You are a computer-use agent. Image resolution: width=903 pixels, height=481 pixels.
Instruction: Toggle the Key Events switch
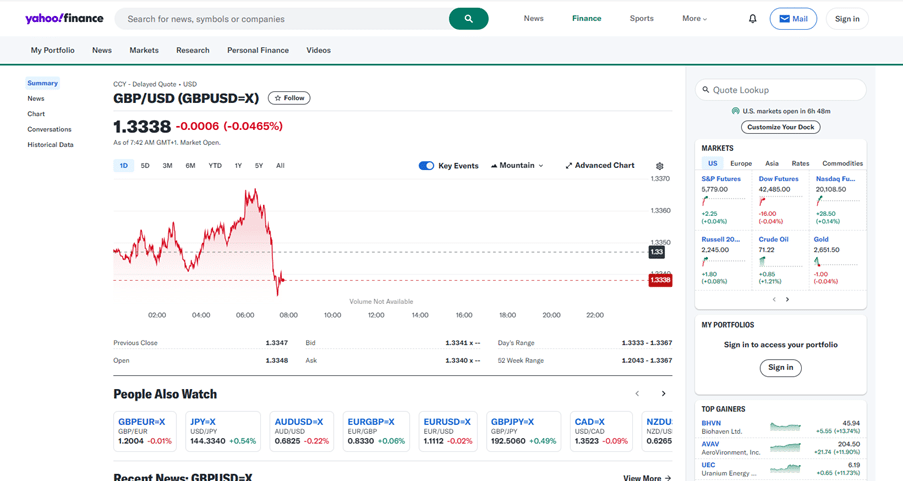click(426, 166)
